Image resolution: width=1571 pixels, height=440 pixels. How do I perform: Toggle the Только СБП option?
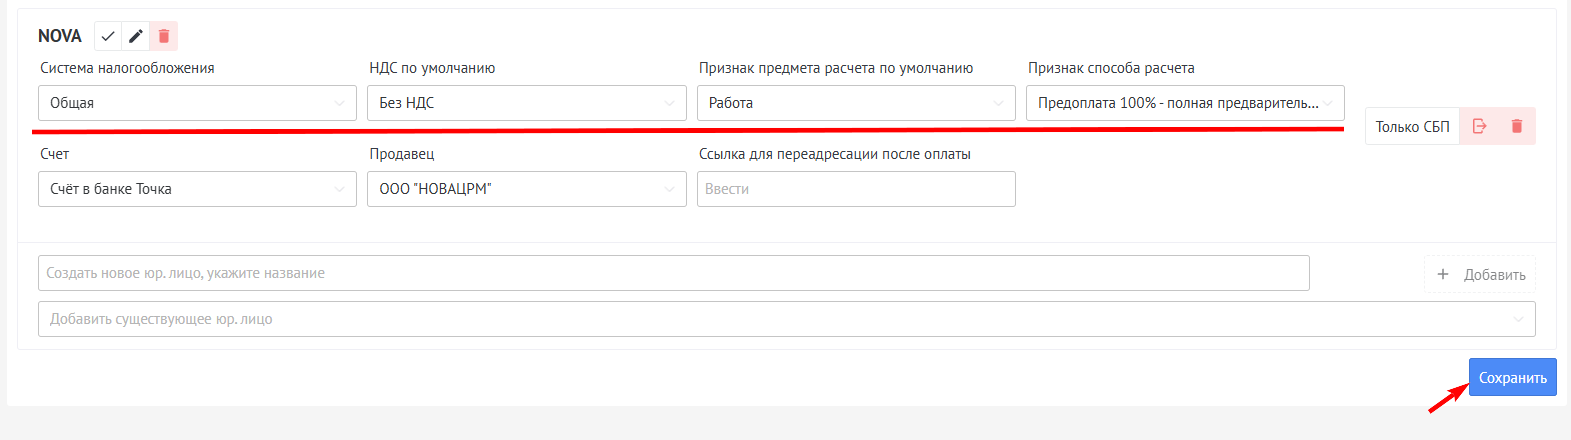pyautogui.click(x=1412, y=126)
